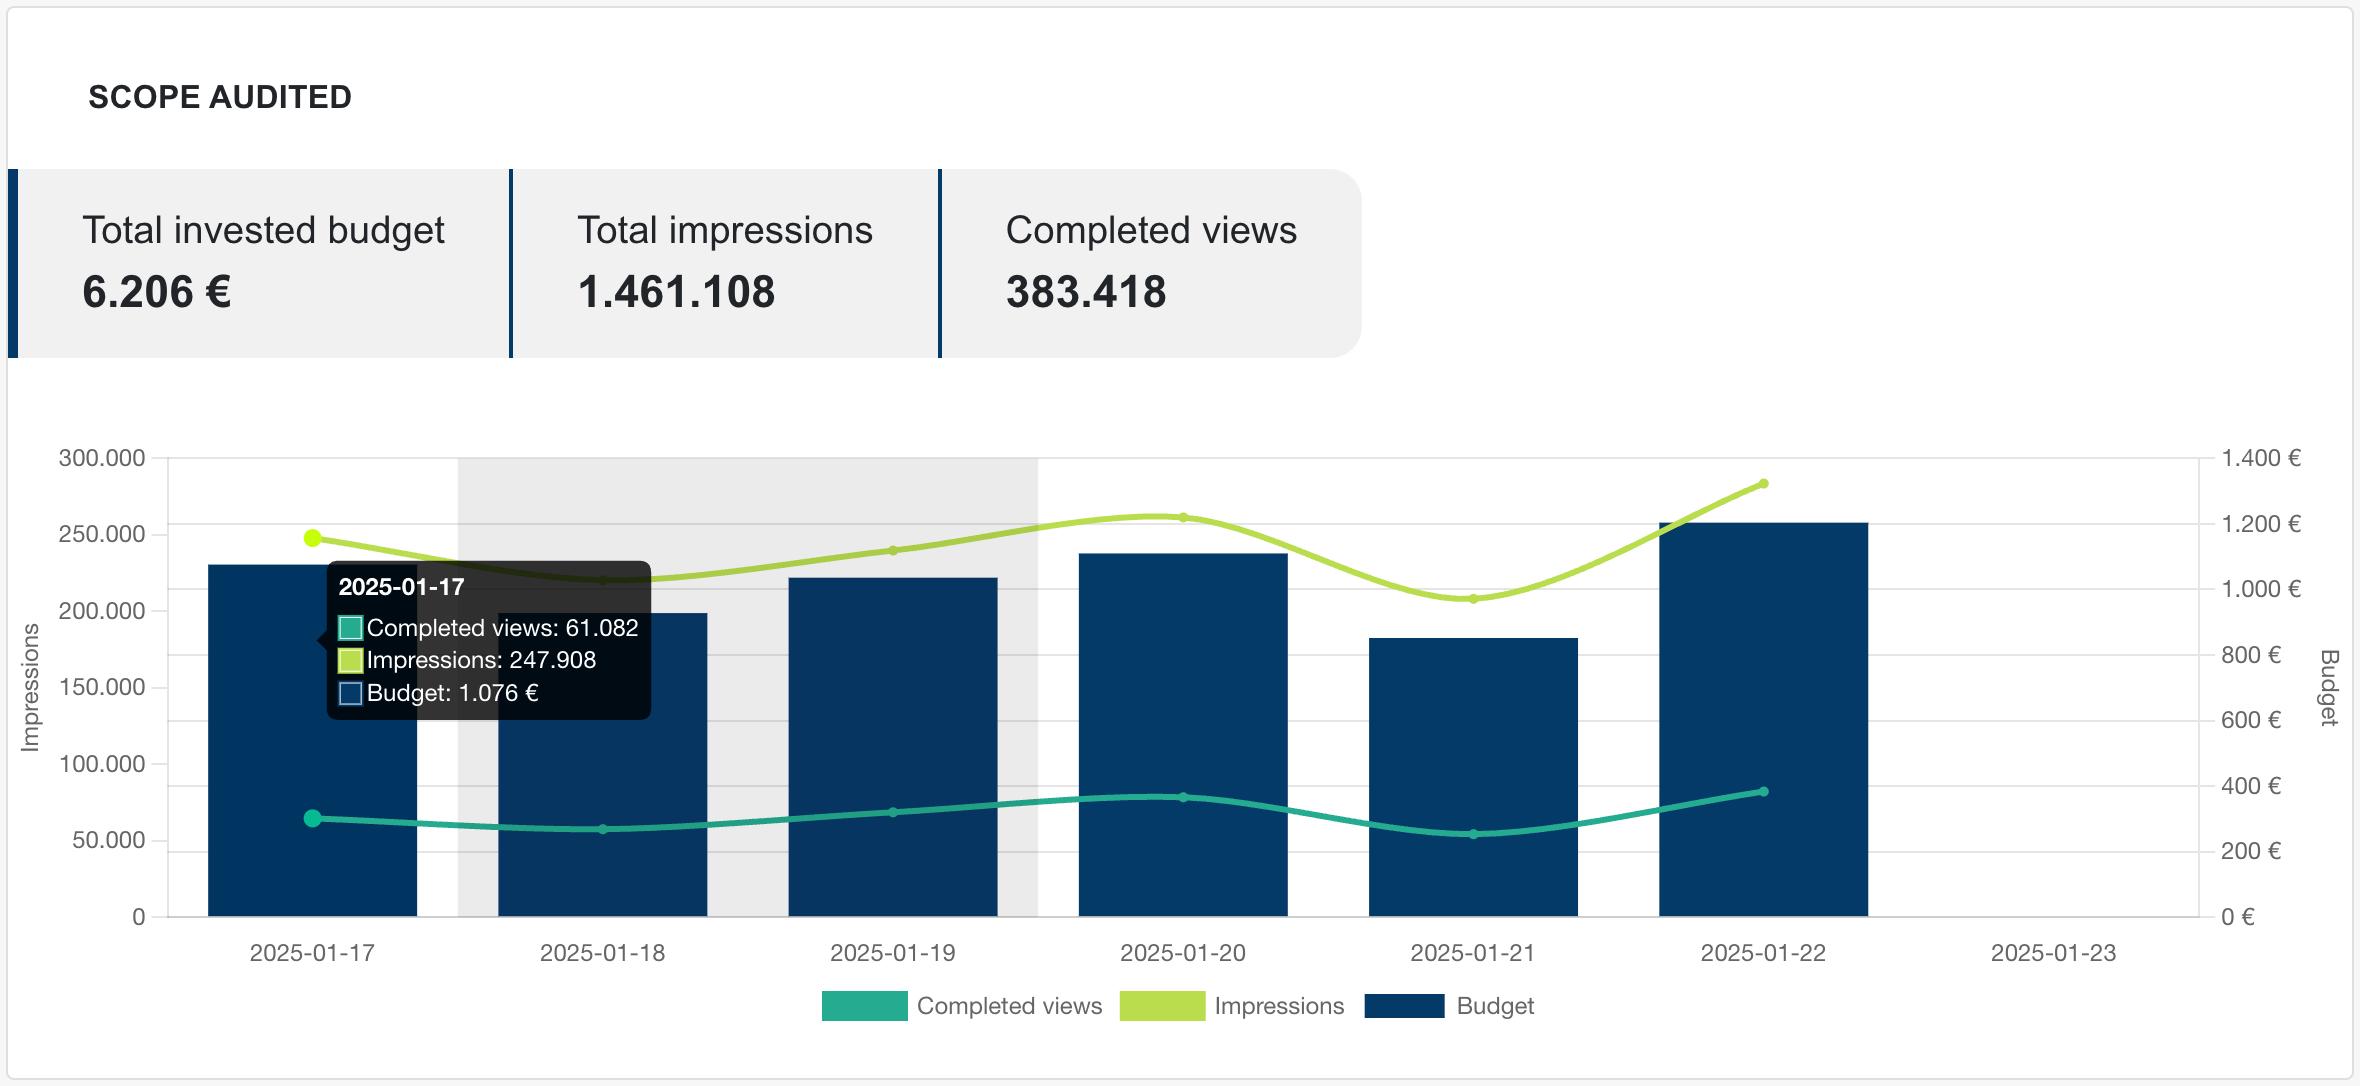
Task: Select the Completed views summary card
Action: click(1150, 263)
